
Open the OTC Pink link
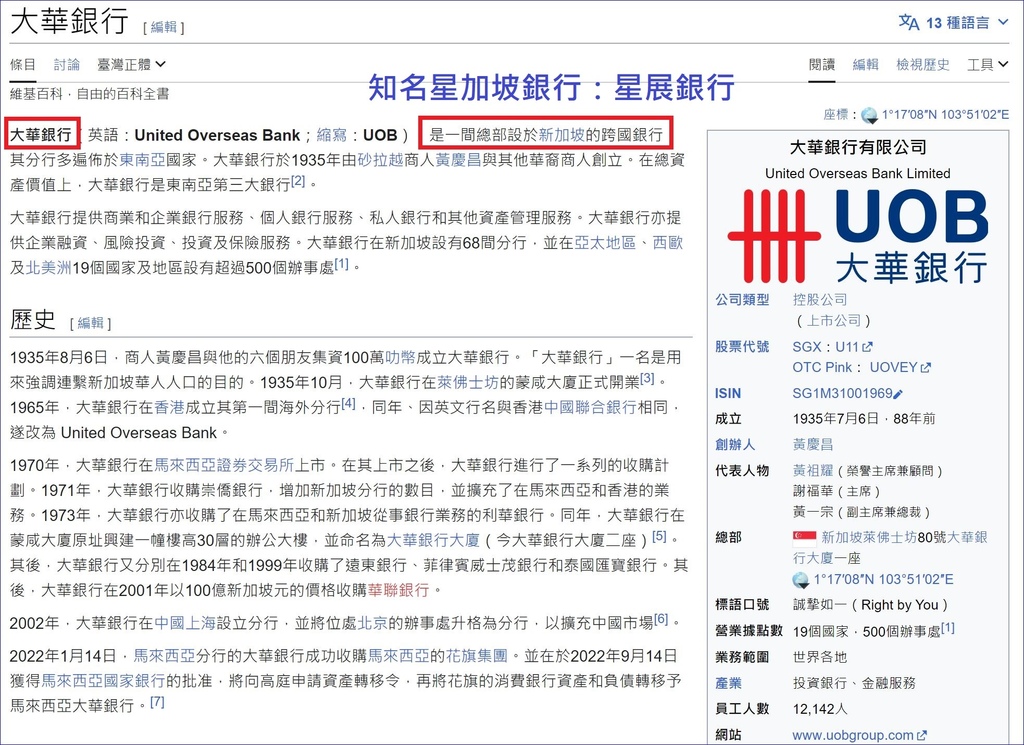[822, 368]
